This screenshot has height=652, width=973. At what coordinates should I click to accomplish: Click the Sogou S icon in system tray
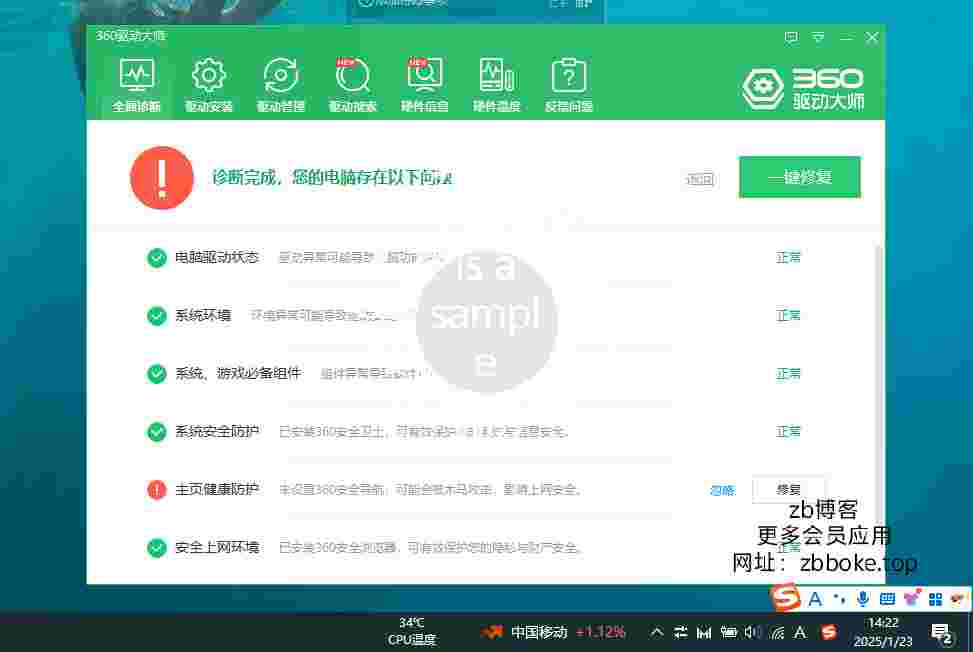point(828,632)
